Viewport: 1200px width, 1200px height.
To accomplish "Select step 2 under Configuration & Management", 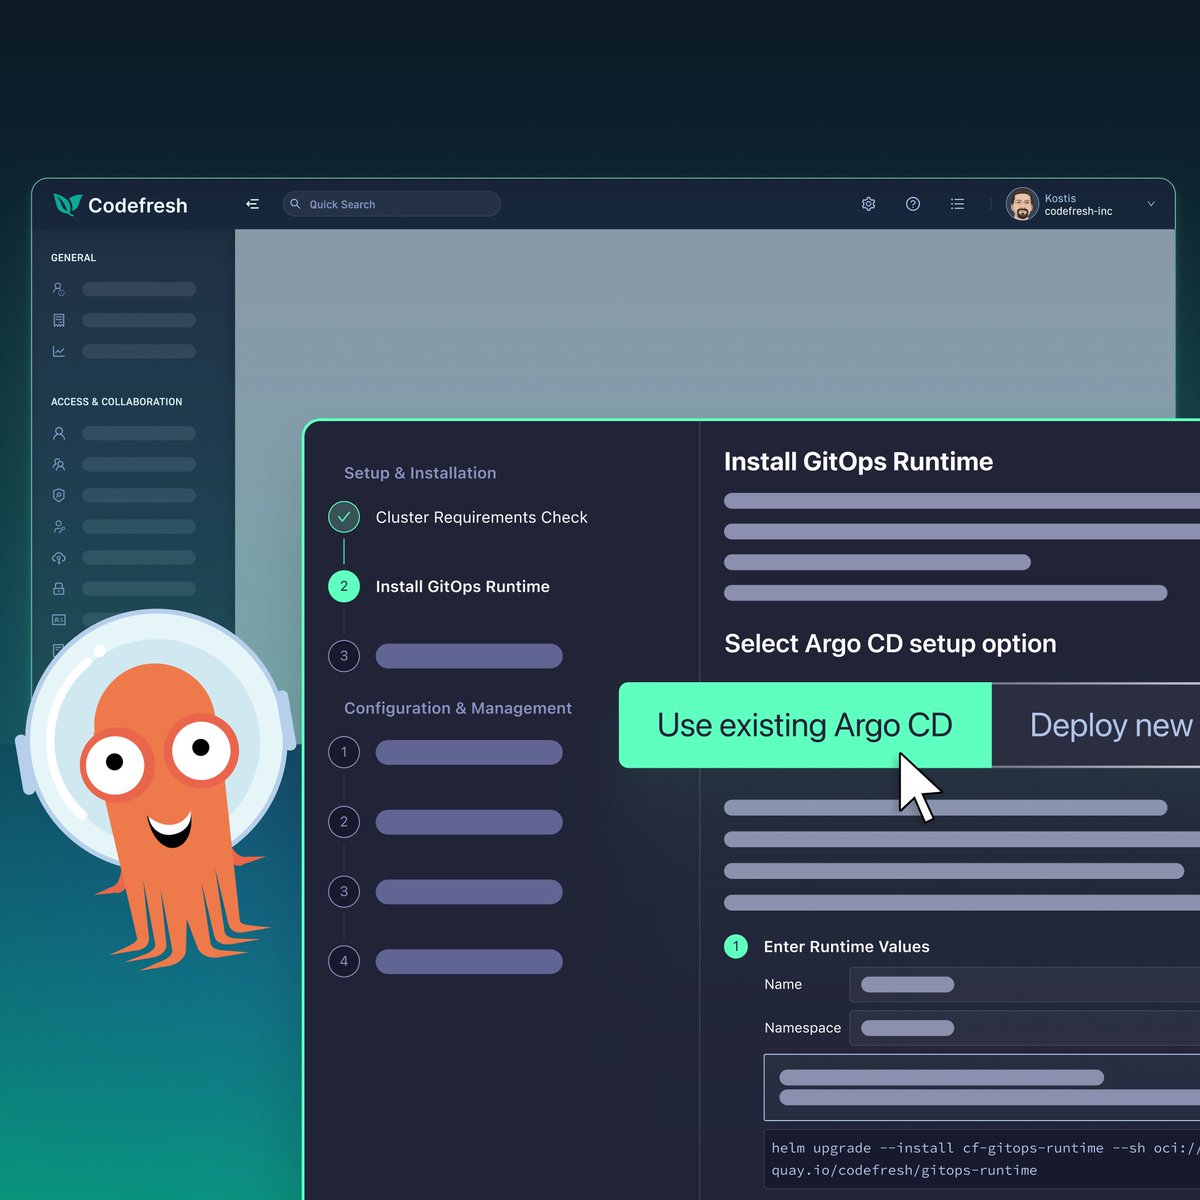I will (x=344, y=822).
